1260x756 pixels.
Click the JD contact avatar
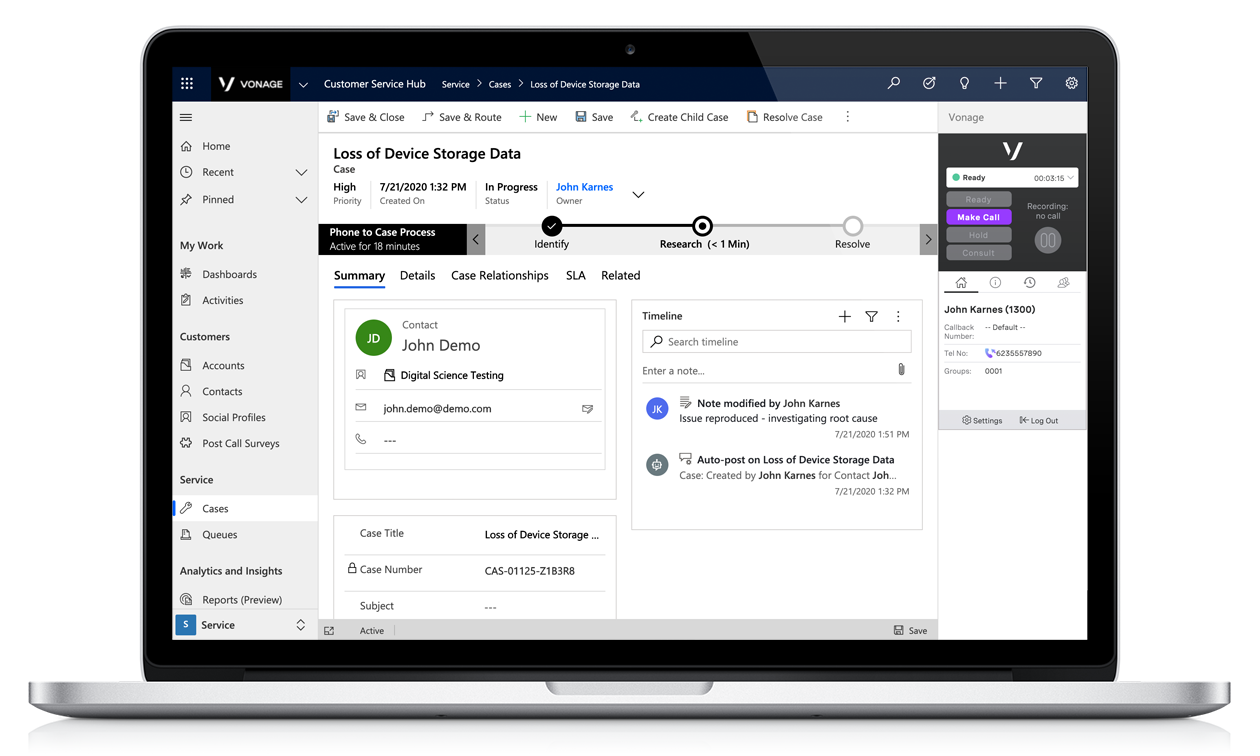click(x=374, y=338)
